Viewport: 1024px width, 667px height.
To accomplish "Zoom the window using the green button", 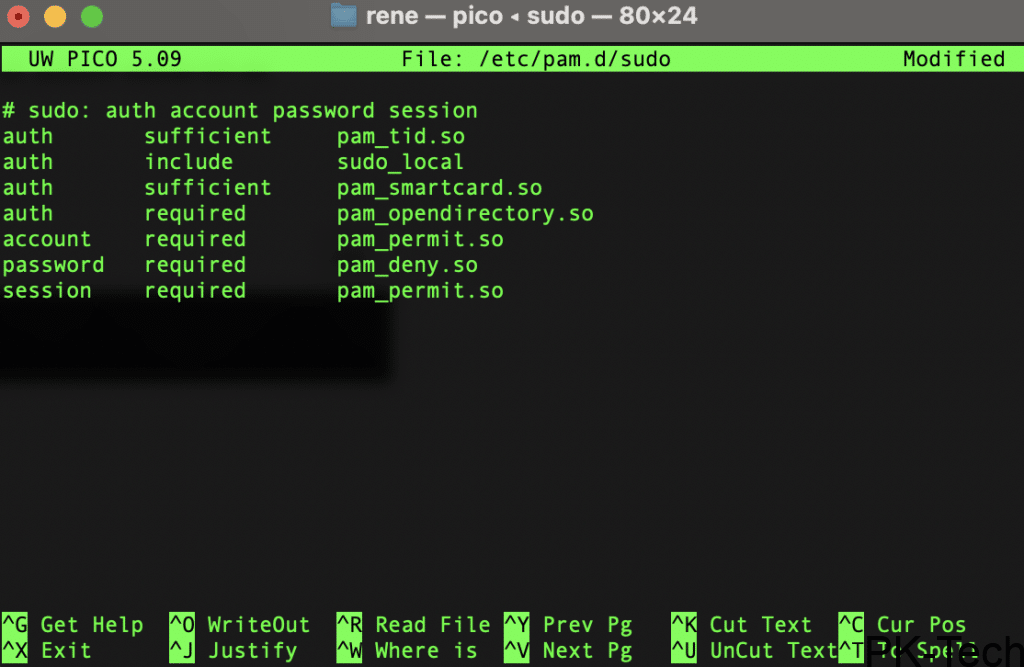I will [92, 17].
